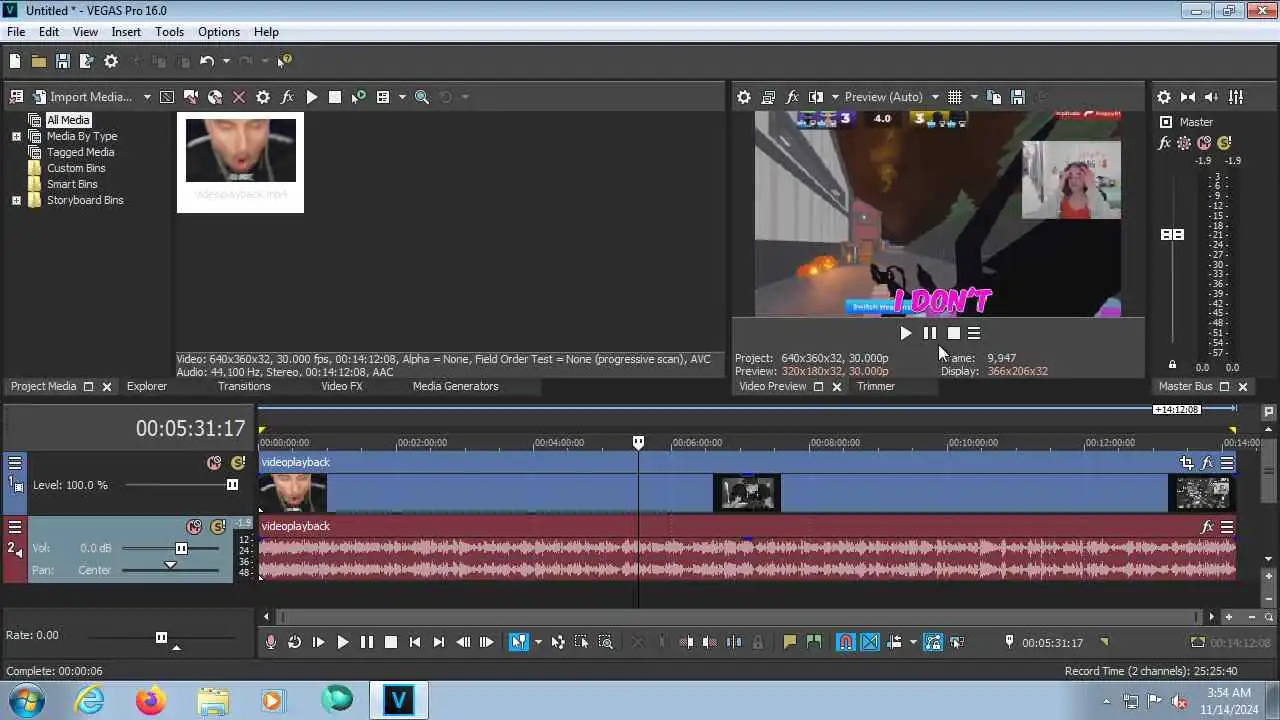
Task: Adjust the video track Level slider
Action: (232, 485)
